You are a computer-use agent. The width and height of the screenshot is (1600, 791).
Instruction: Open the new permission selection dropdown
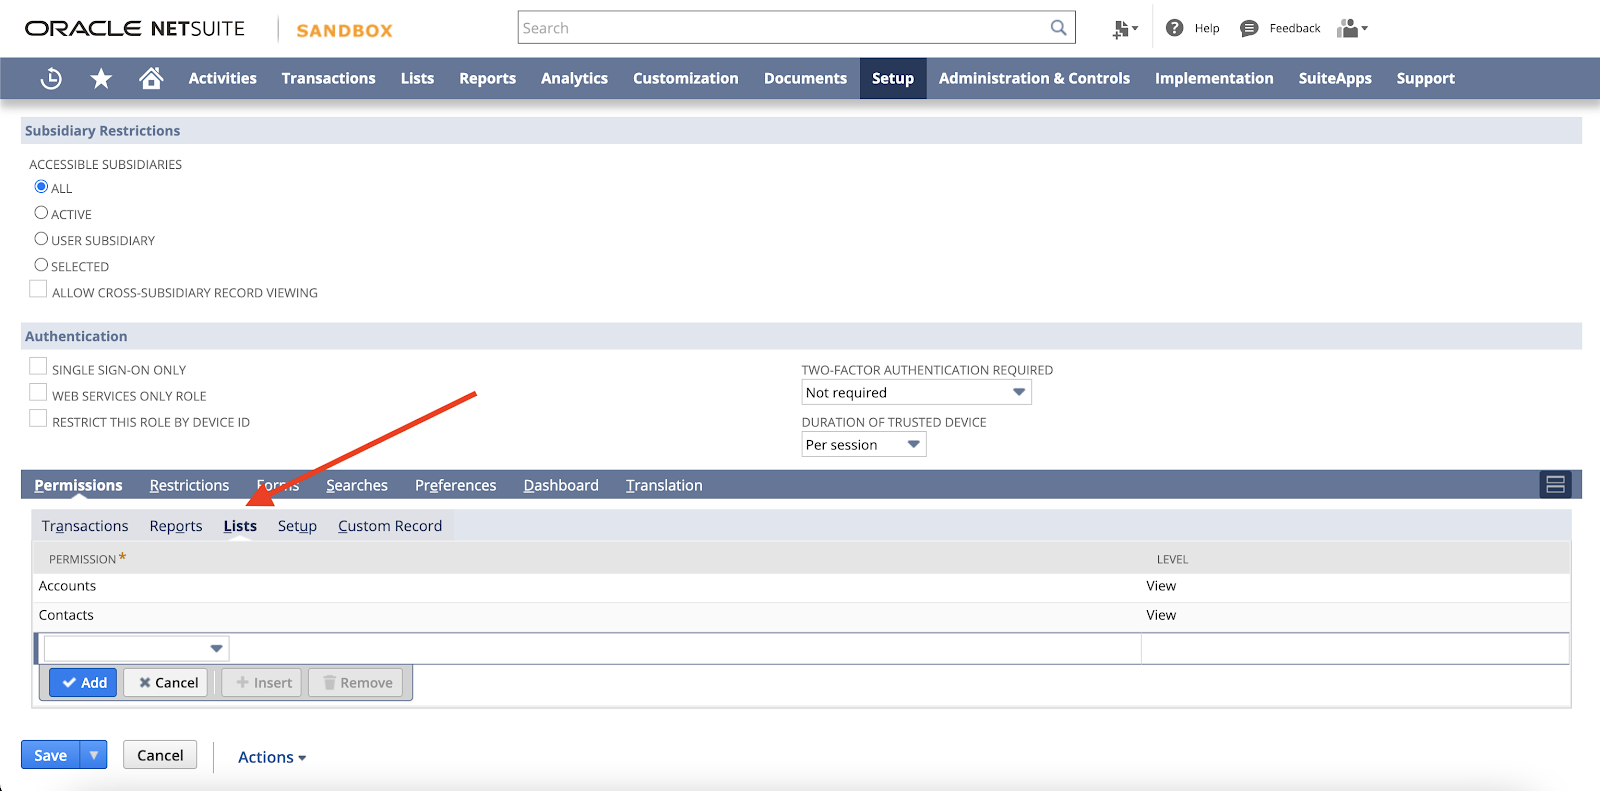pyautogui.click(x=136, y=648)
